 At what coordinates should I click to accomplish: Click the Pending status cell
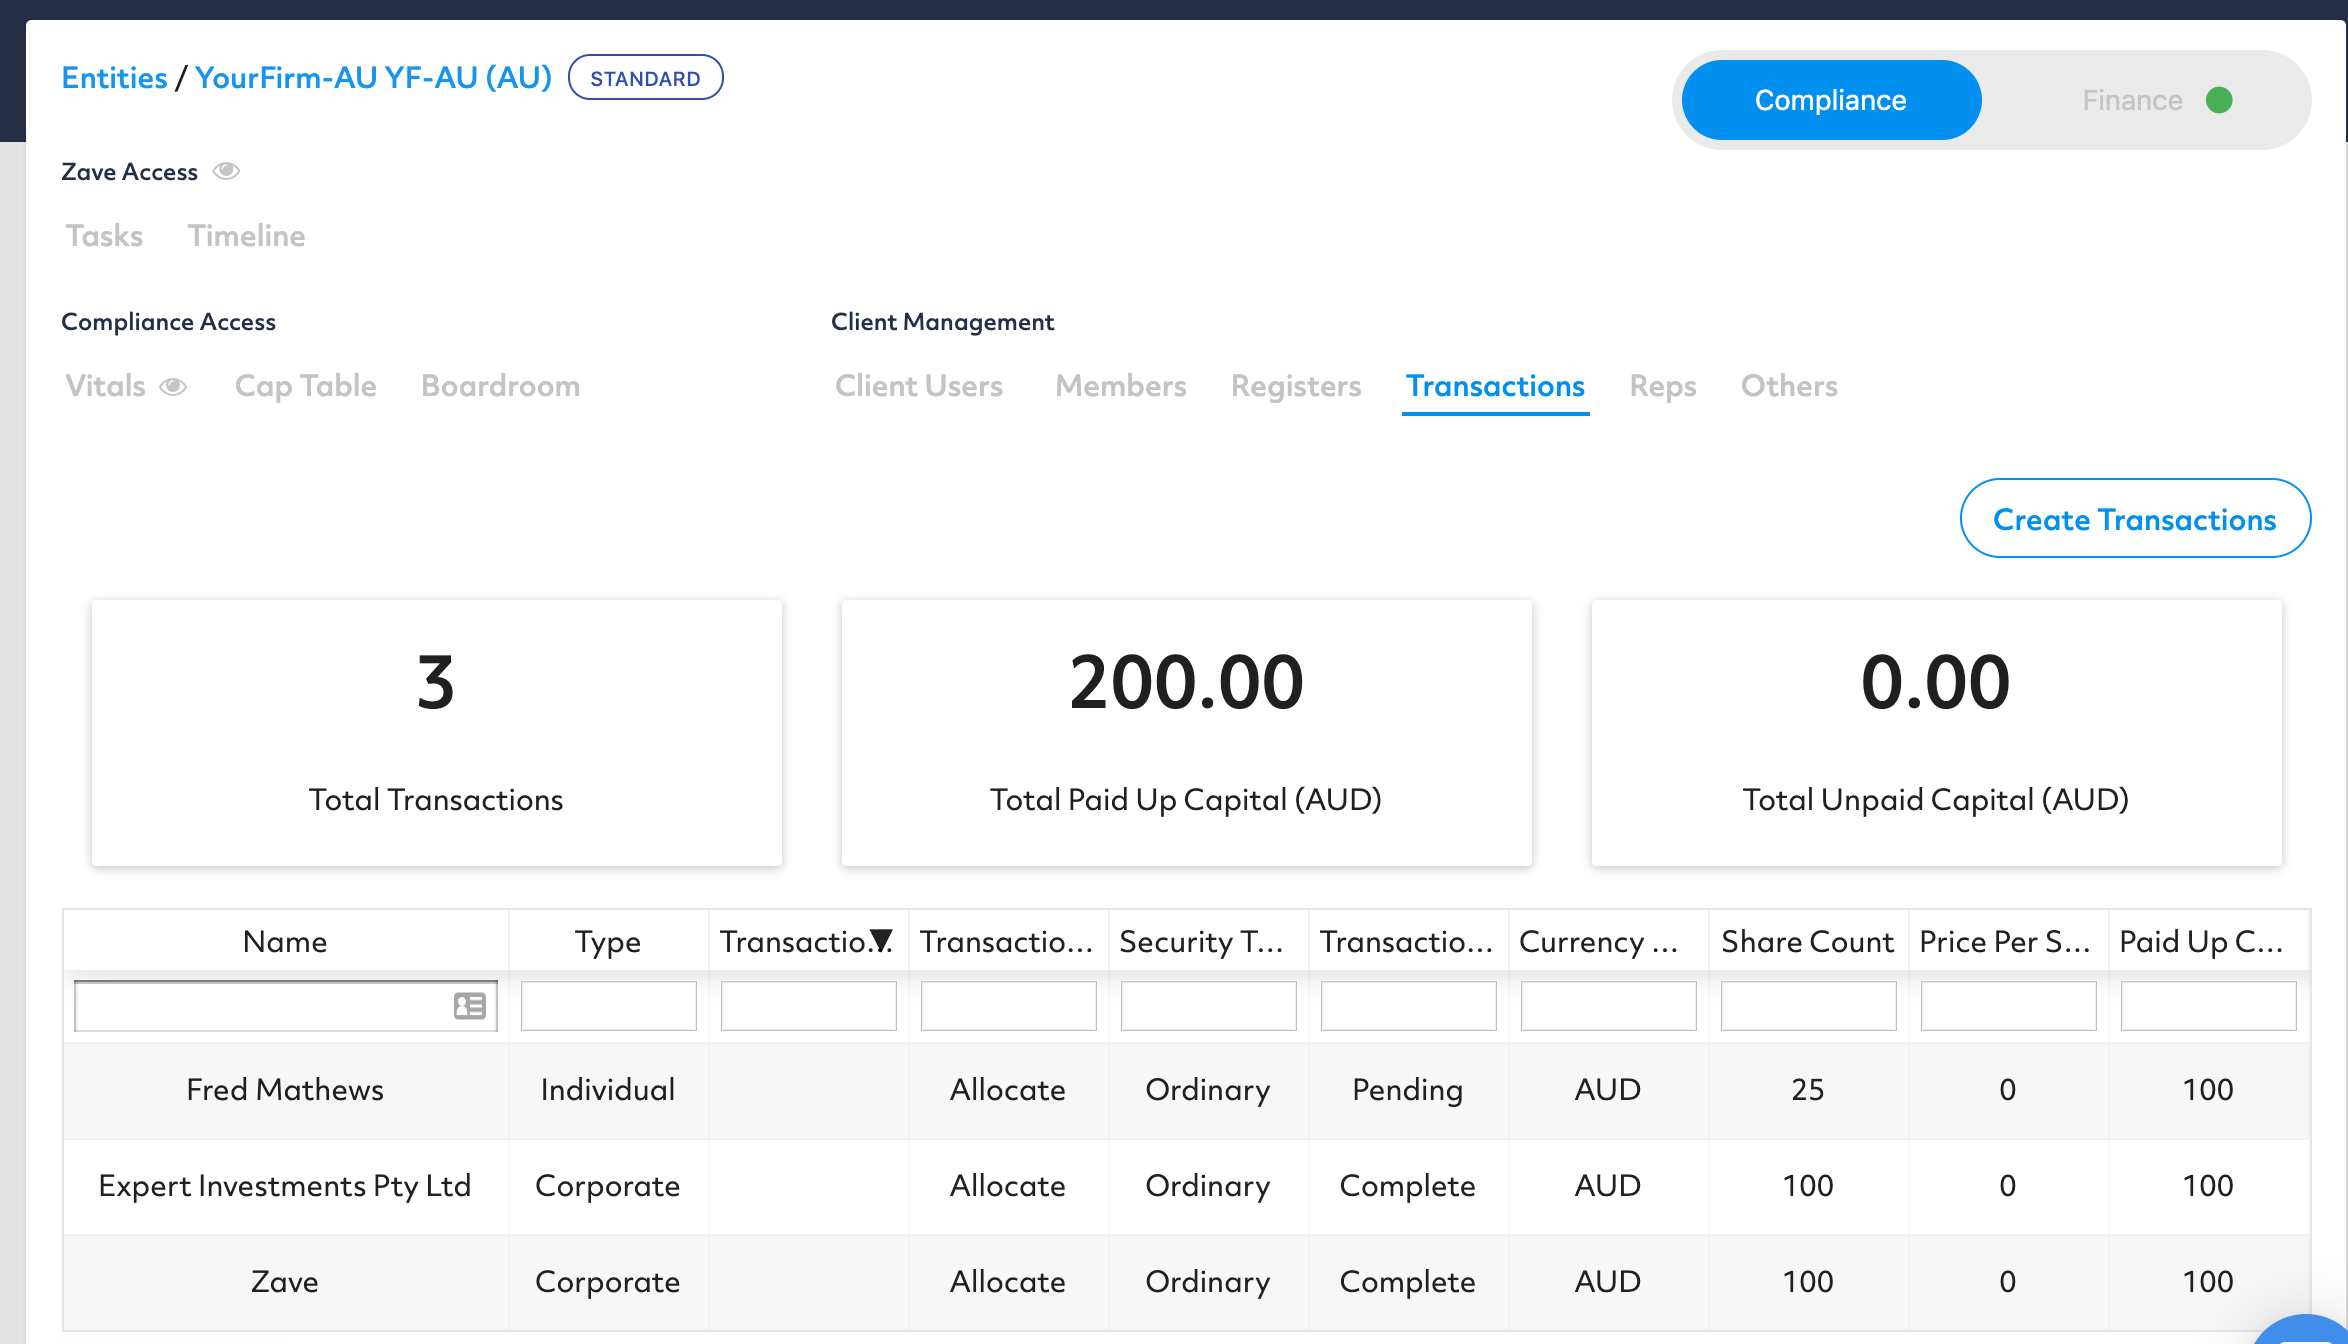point(1409,1089)
